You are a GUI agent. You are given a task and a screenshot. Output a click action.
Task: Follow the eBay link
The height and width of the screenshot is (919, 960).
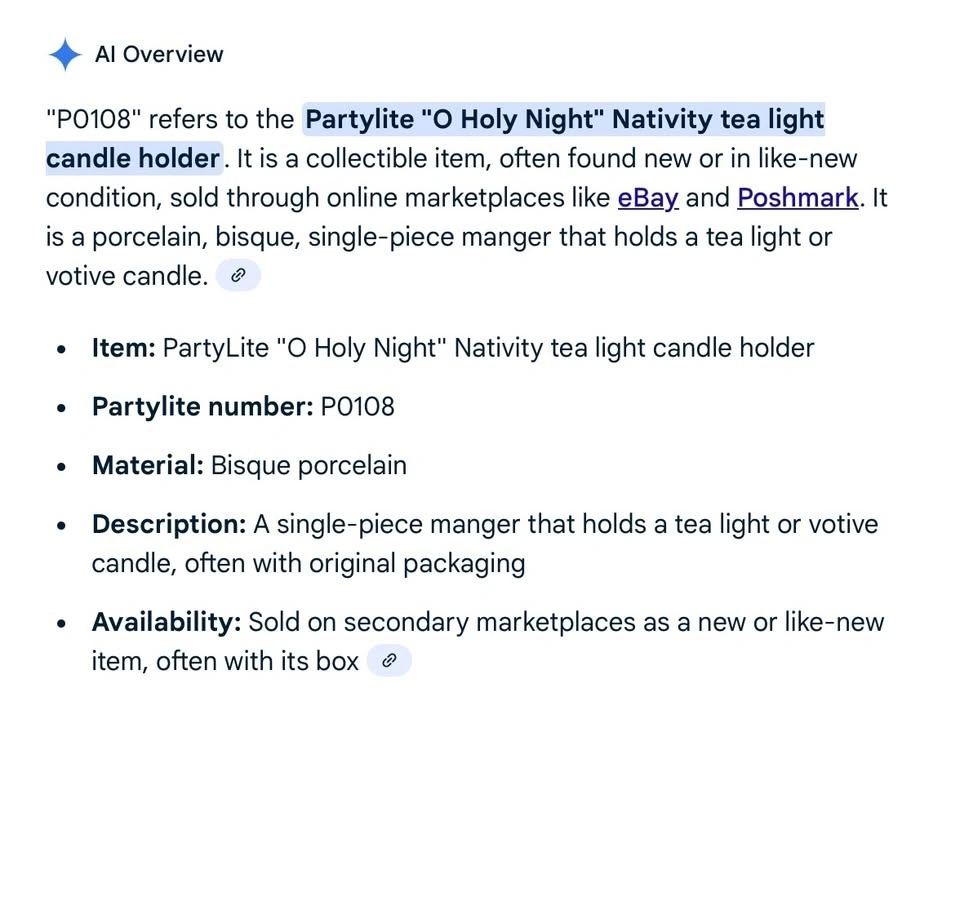[648, 198]
